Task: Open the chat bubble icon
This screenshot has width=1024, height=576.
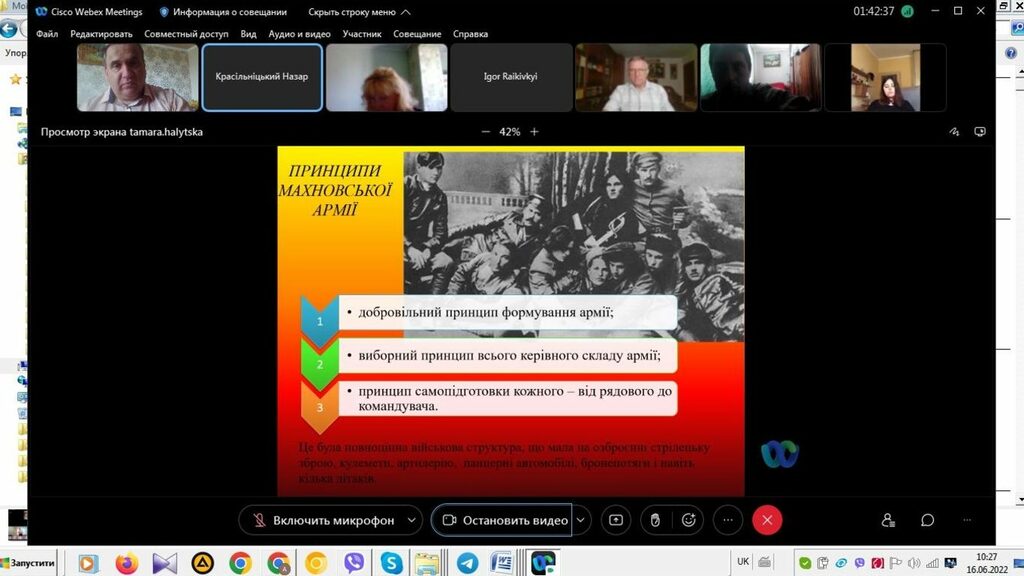Action: point(927,520)
